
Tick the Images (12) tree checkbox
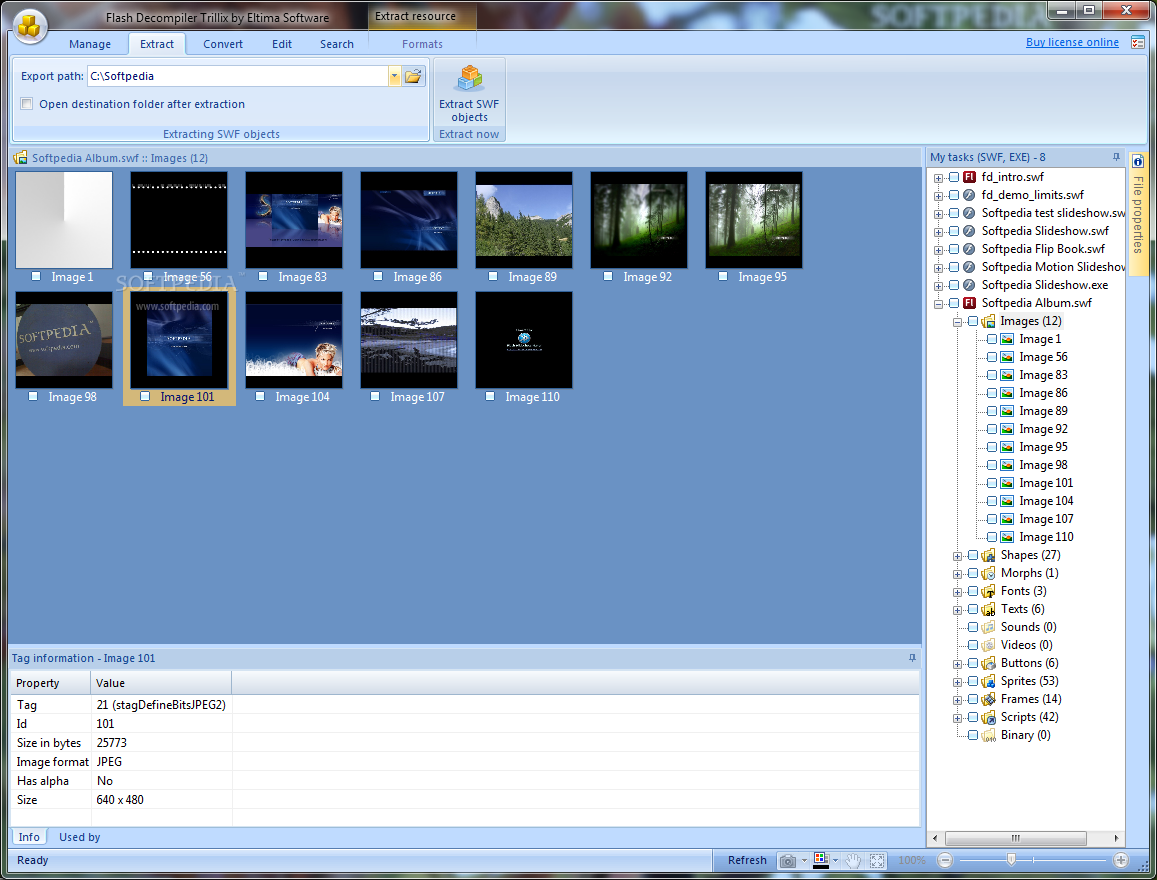tap(973, 322)
